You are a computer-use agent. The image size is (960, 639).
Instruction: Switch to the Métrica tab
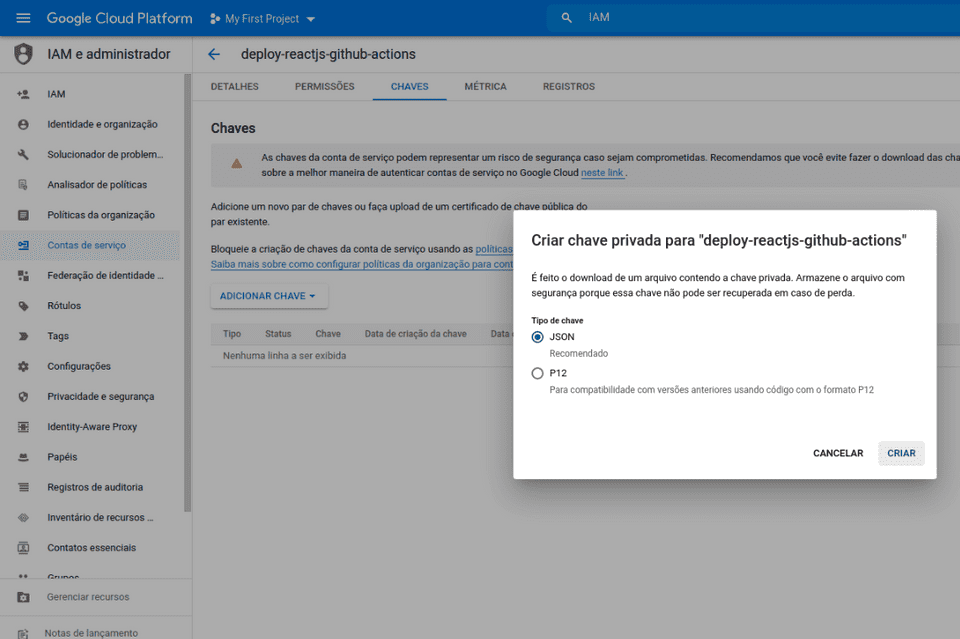pyautogui.click(x=485, y=87)
